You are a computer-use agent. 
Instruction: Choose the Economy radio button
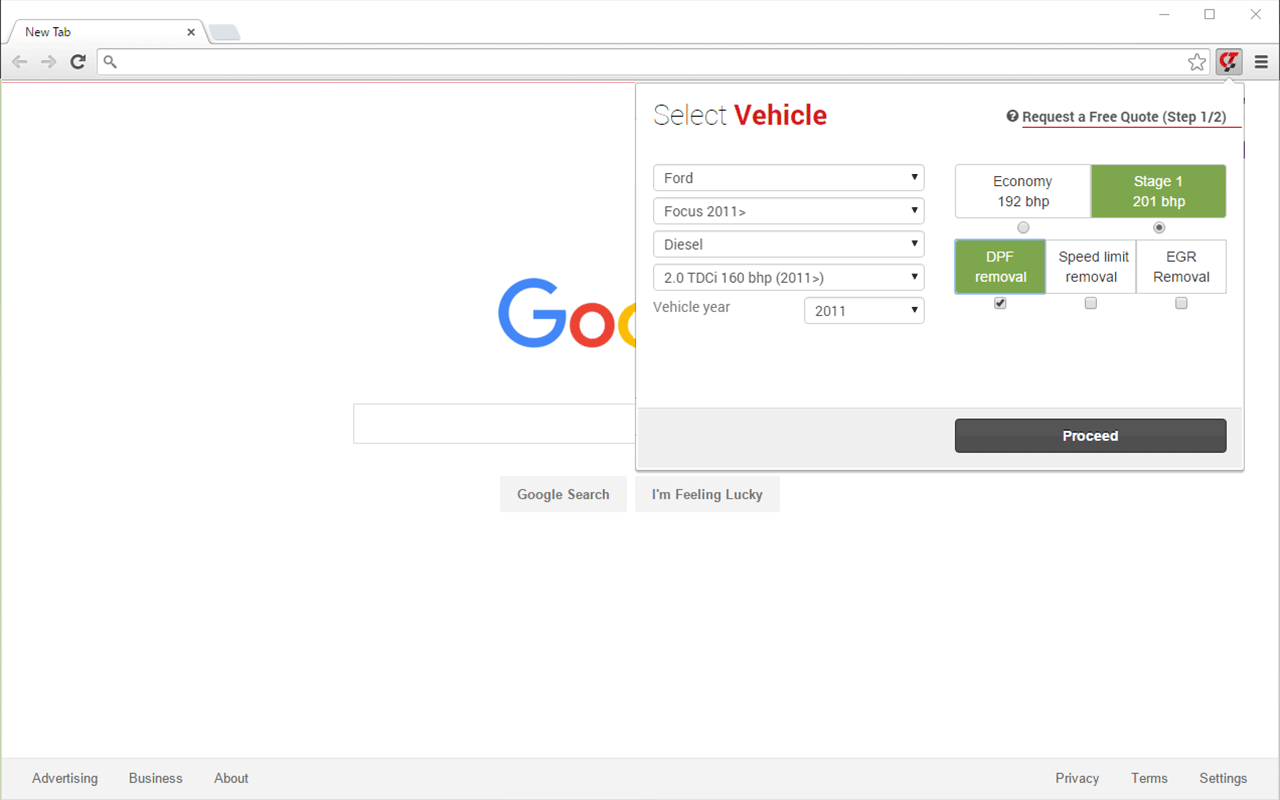point(1023,228)
